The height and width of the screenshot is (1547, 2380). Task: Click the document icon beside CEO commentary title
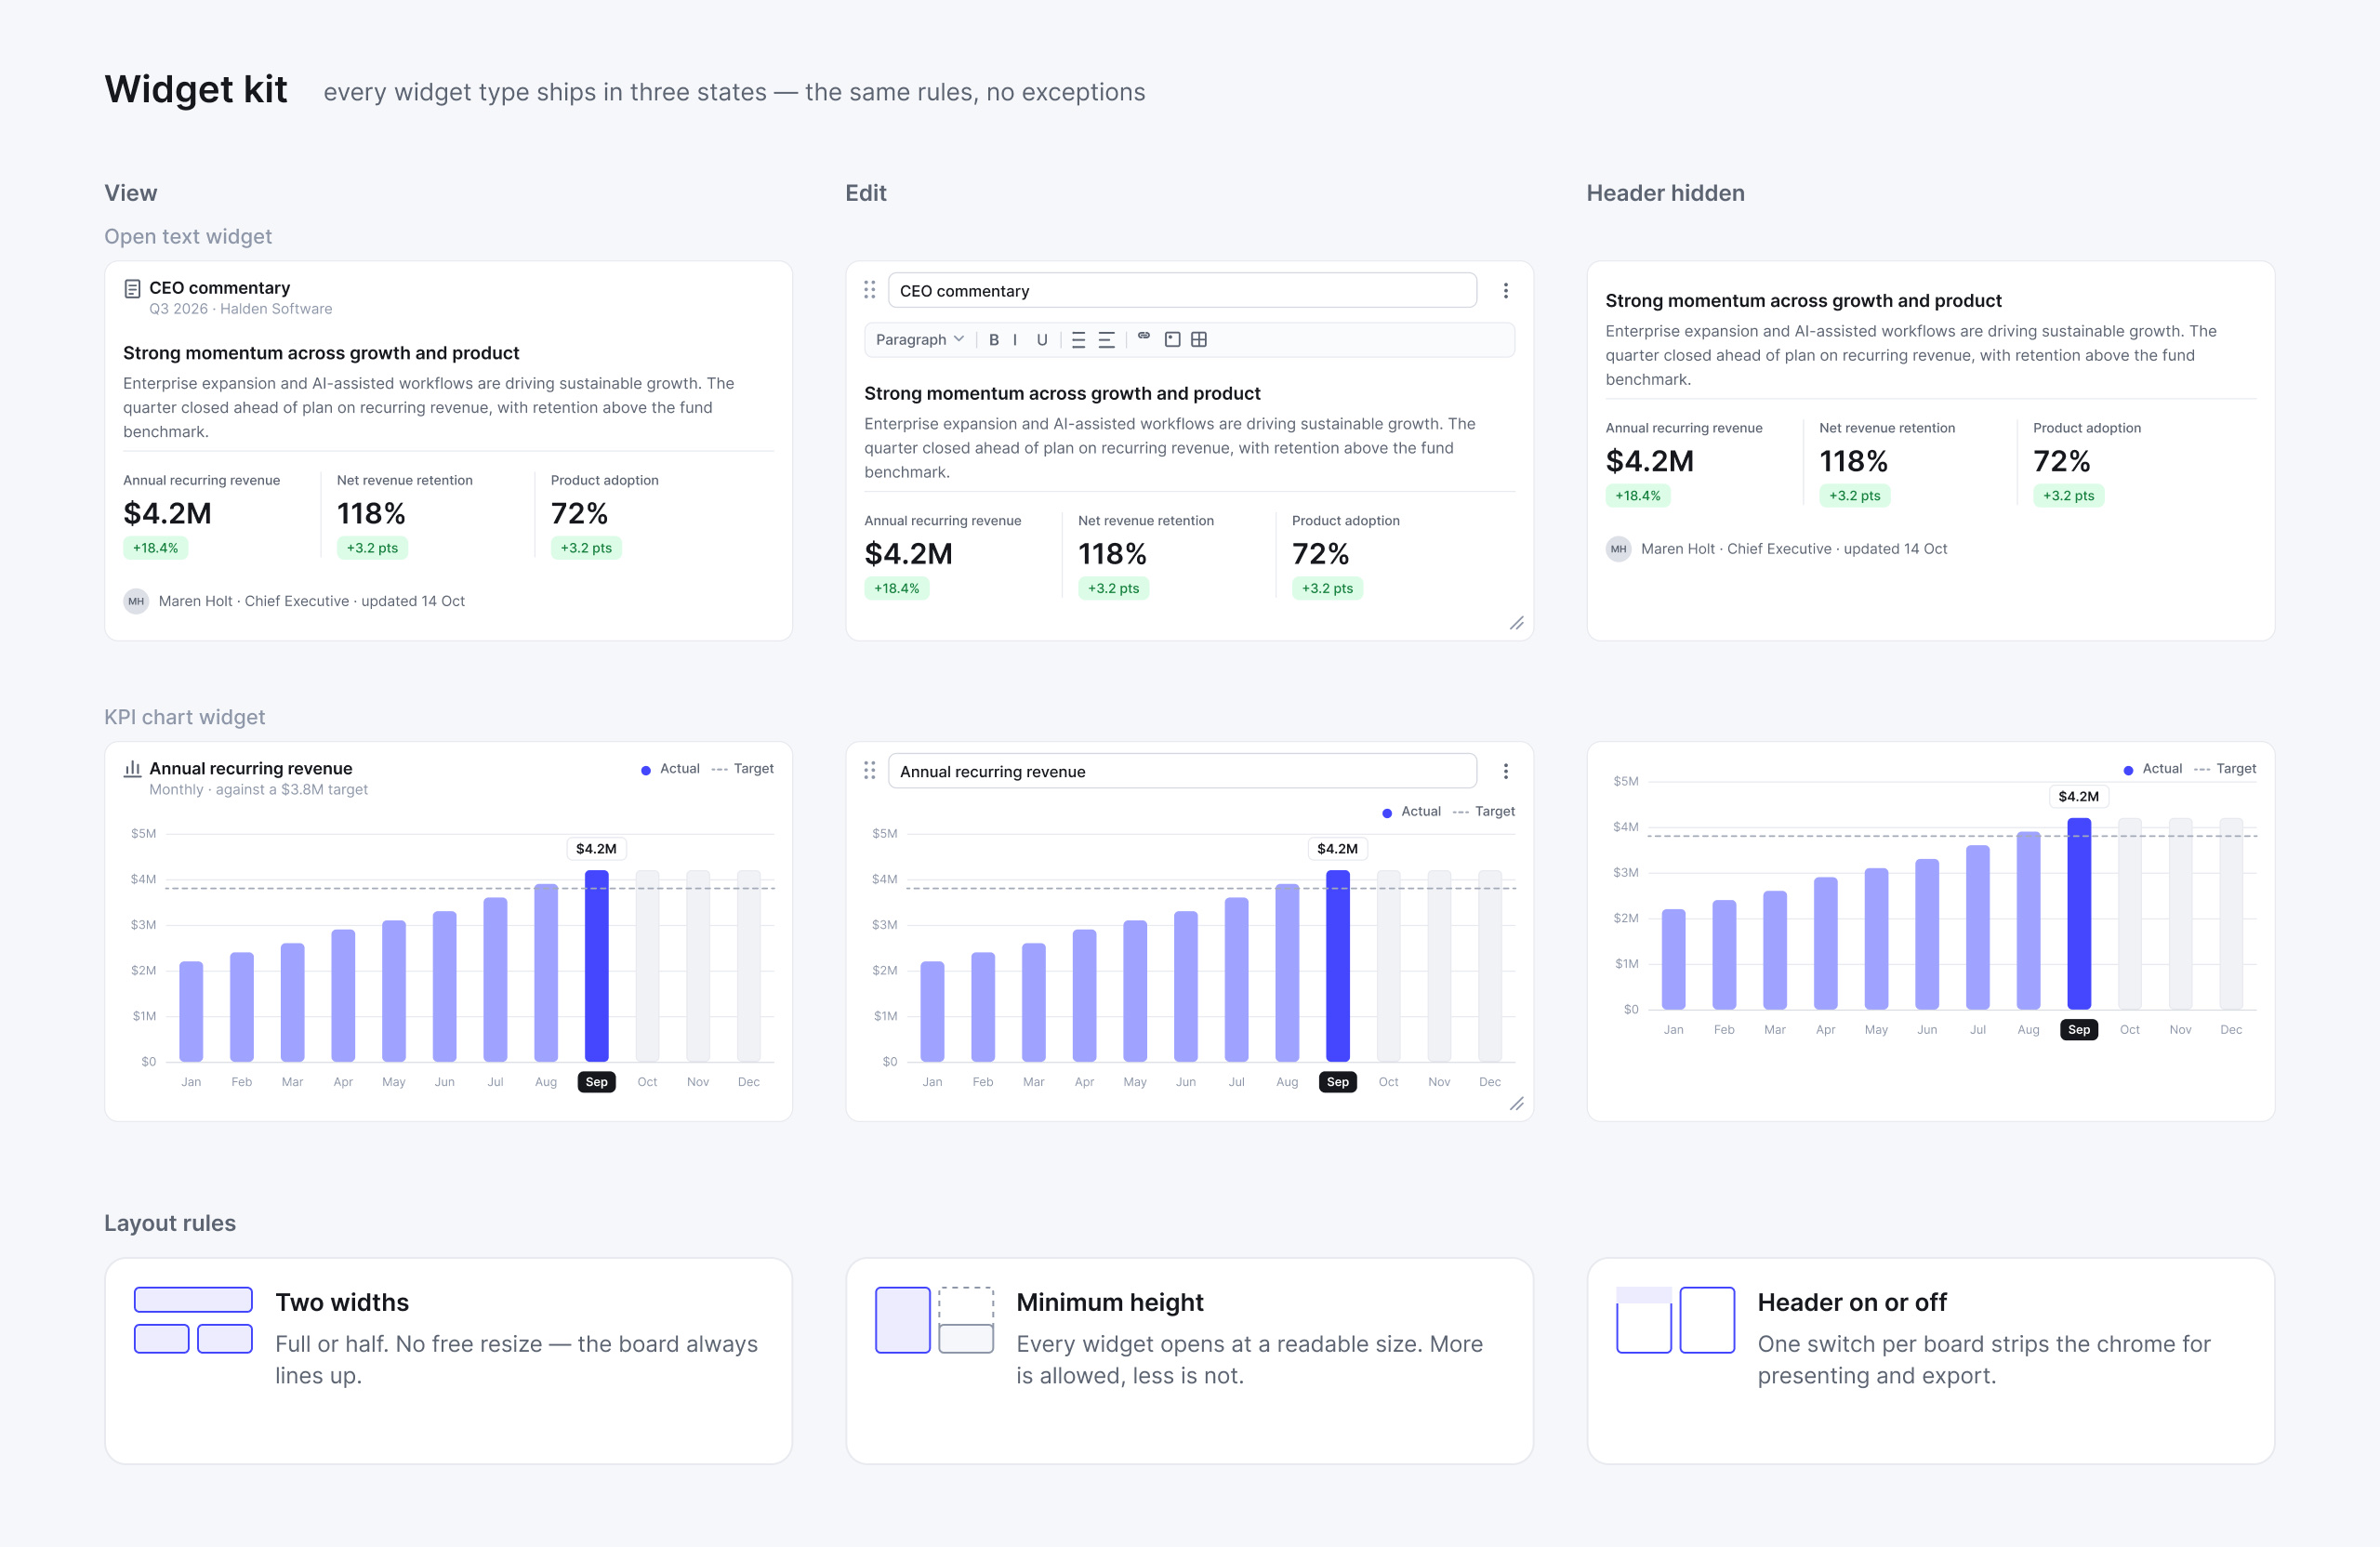(132, 289)
